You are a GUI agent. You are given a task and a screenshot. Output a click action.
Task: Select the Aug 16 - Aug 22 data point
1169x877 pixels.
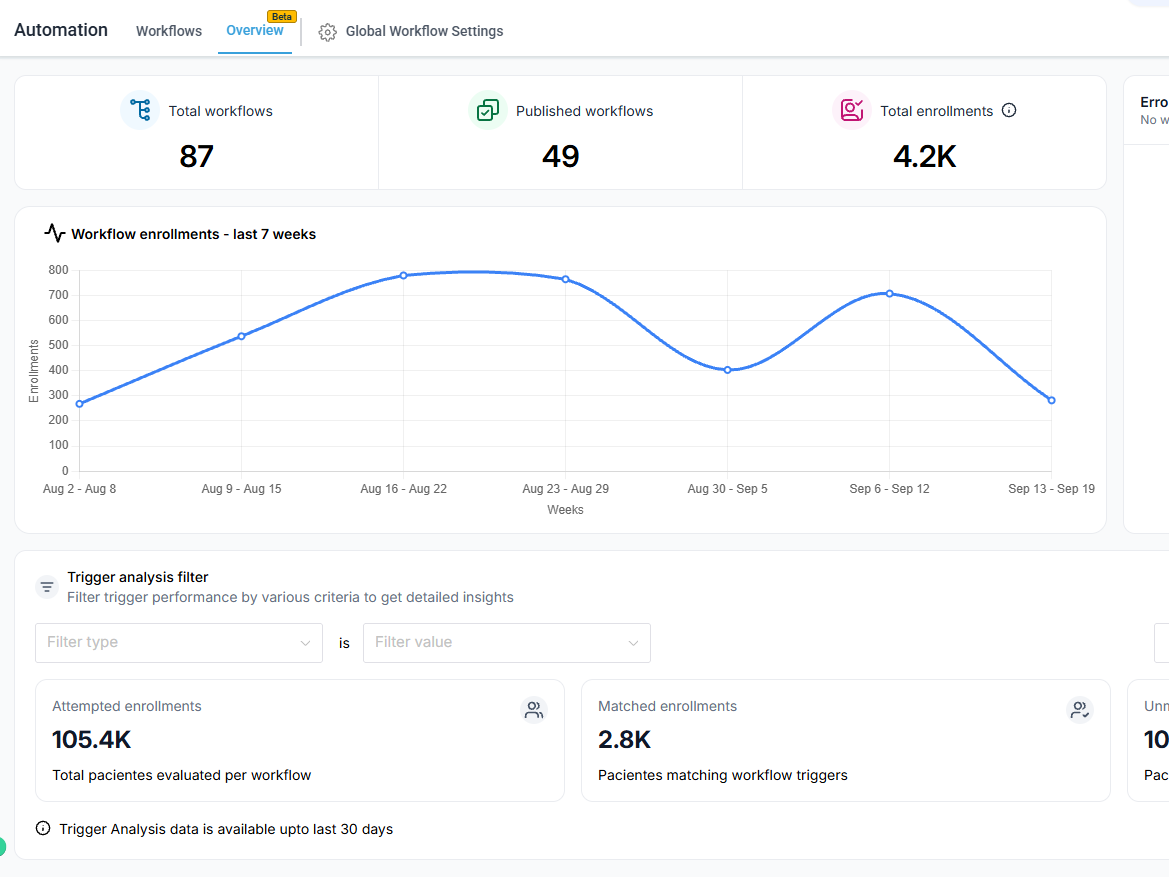tap(403, 276)
